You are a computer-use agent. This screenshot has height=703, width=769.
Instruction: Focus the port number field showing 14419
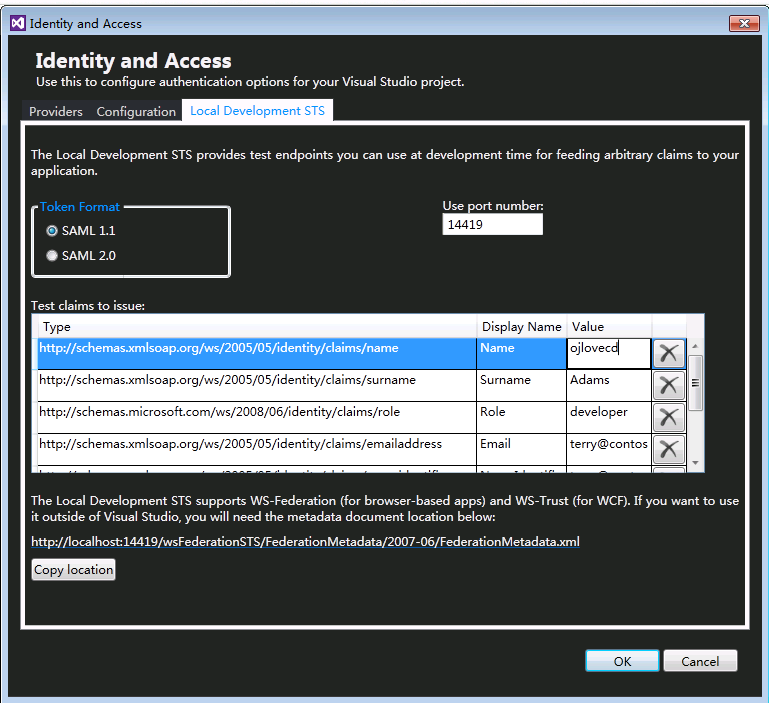[492, 225]
